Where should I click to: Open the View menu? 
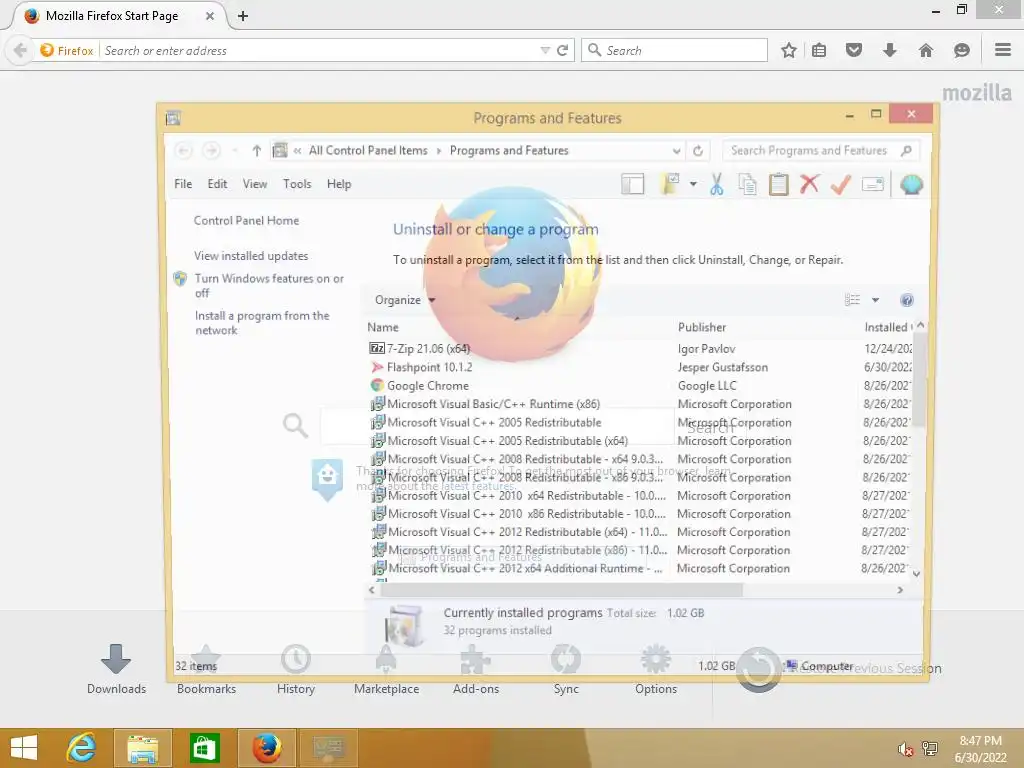point(255,184)
